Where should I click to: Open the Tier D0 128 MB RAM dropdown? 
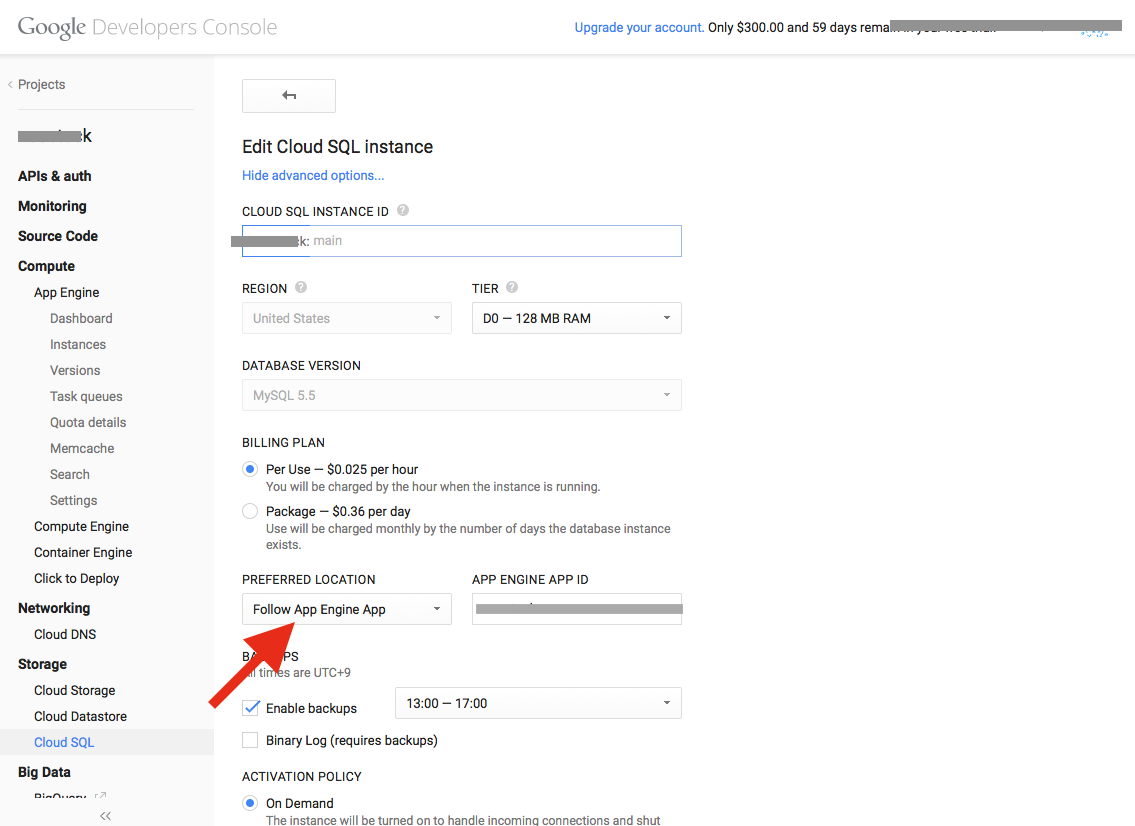coord(577,319)
